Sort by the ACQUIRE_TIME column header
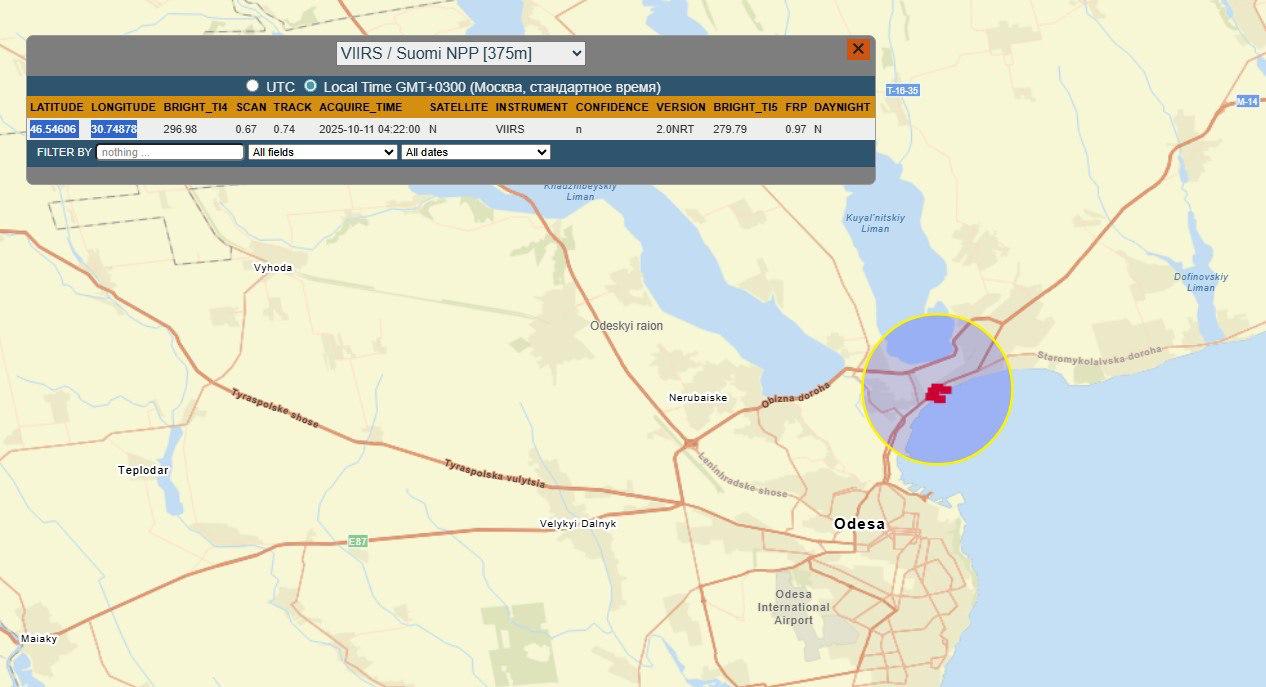Viewport: 1266px width, 687px height. pos(360,107)
